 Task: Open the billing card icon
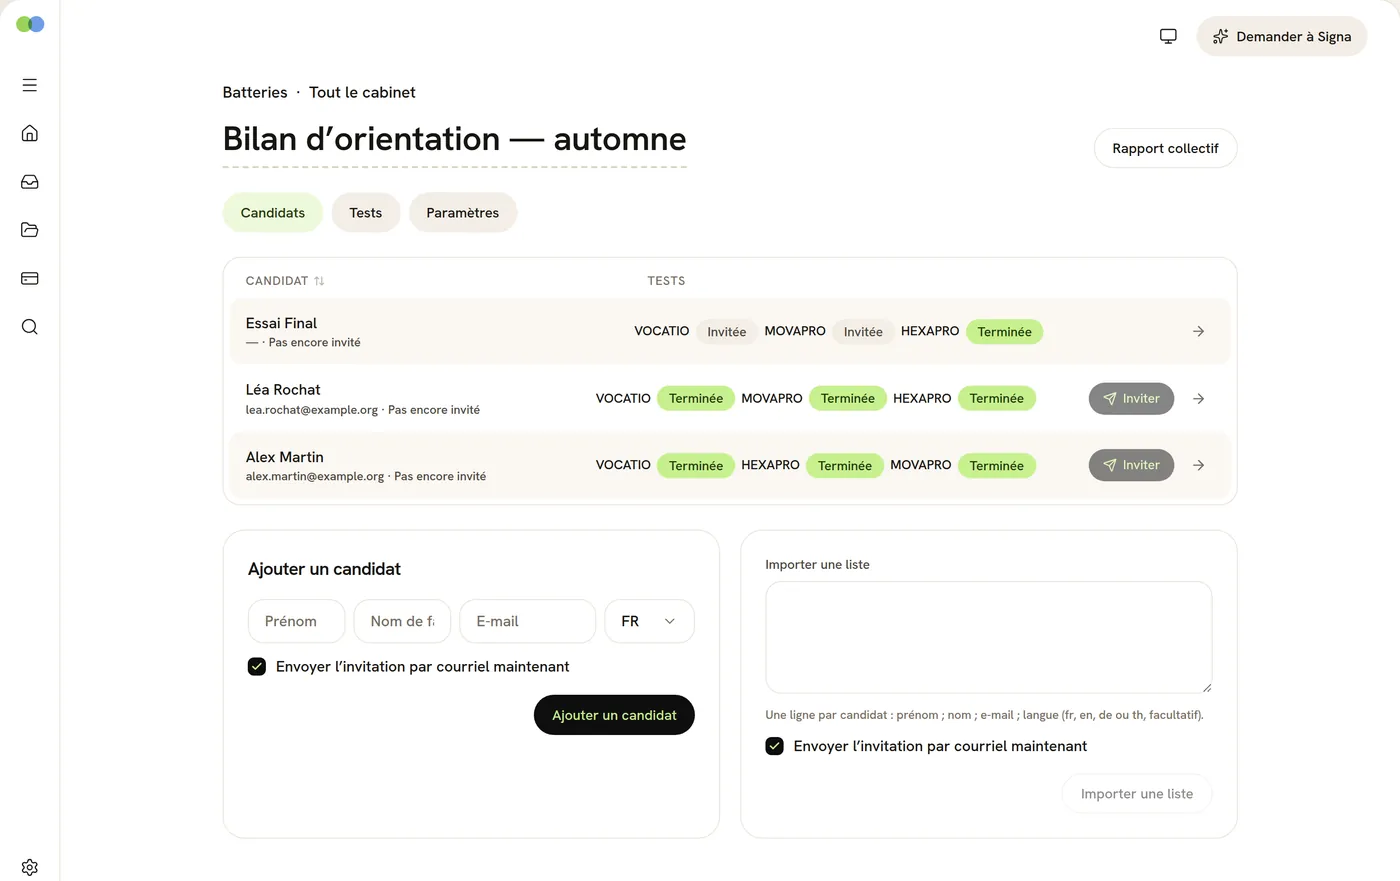30,278
